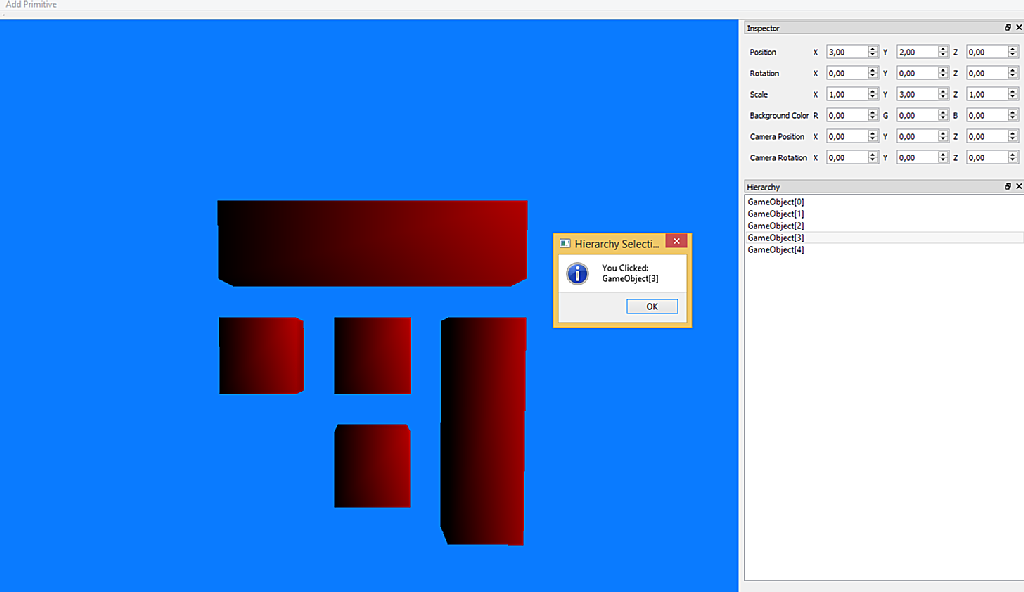Close the Hierarchy Selection dialog with X
The height and width of the screenshot is (592, 1024).
677,241
